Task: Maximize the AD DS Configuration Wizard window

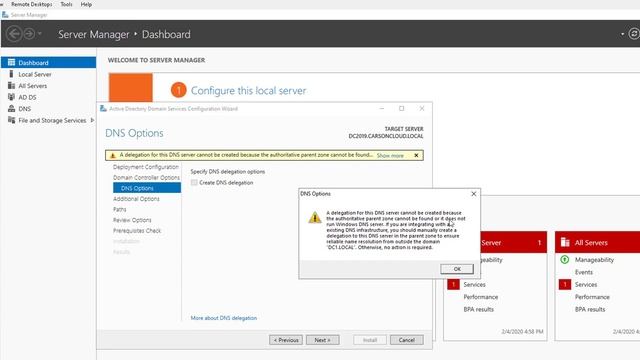Action: click(x=402, y=109)
